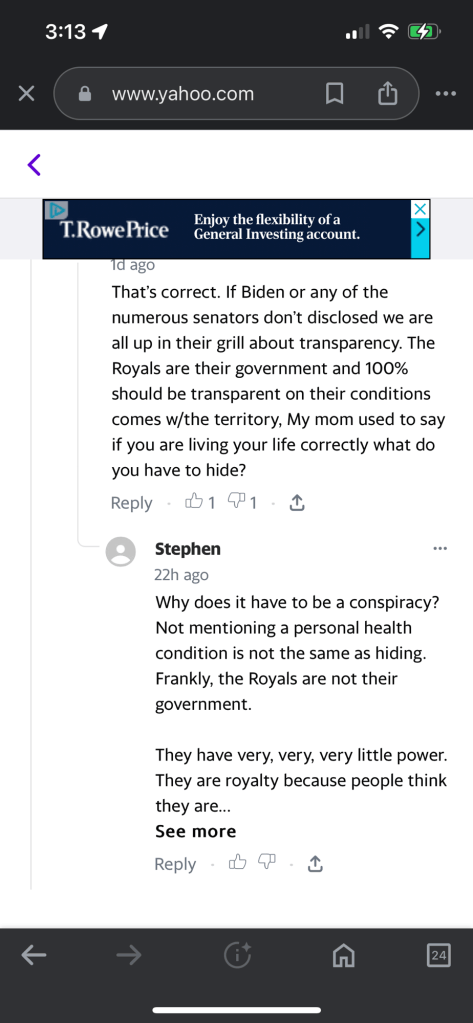Open the home icon in bottom bar
Image resolution: width=473 pixels, height=1023 pixels.
coord(344,956)
